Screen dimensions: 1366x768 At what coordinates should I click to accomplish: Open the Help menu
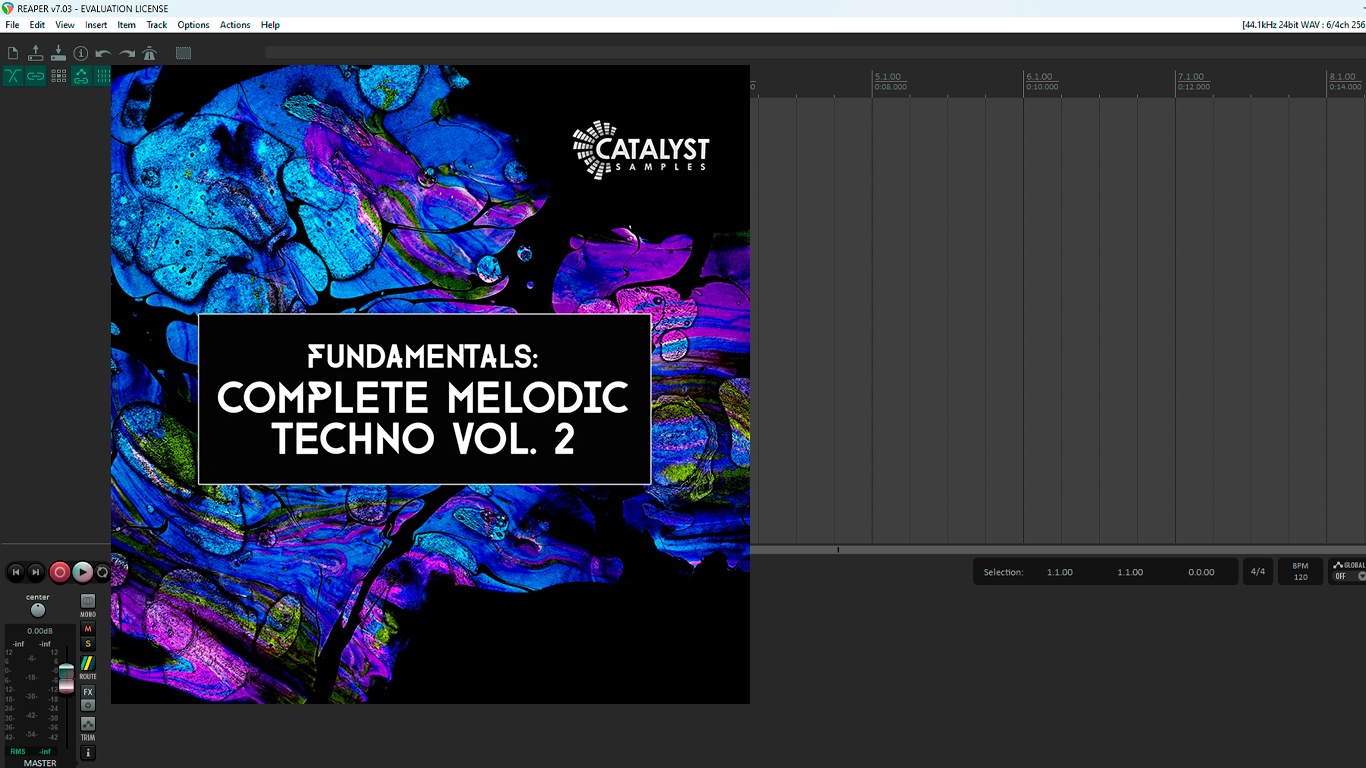click(270, 25)
